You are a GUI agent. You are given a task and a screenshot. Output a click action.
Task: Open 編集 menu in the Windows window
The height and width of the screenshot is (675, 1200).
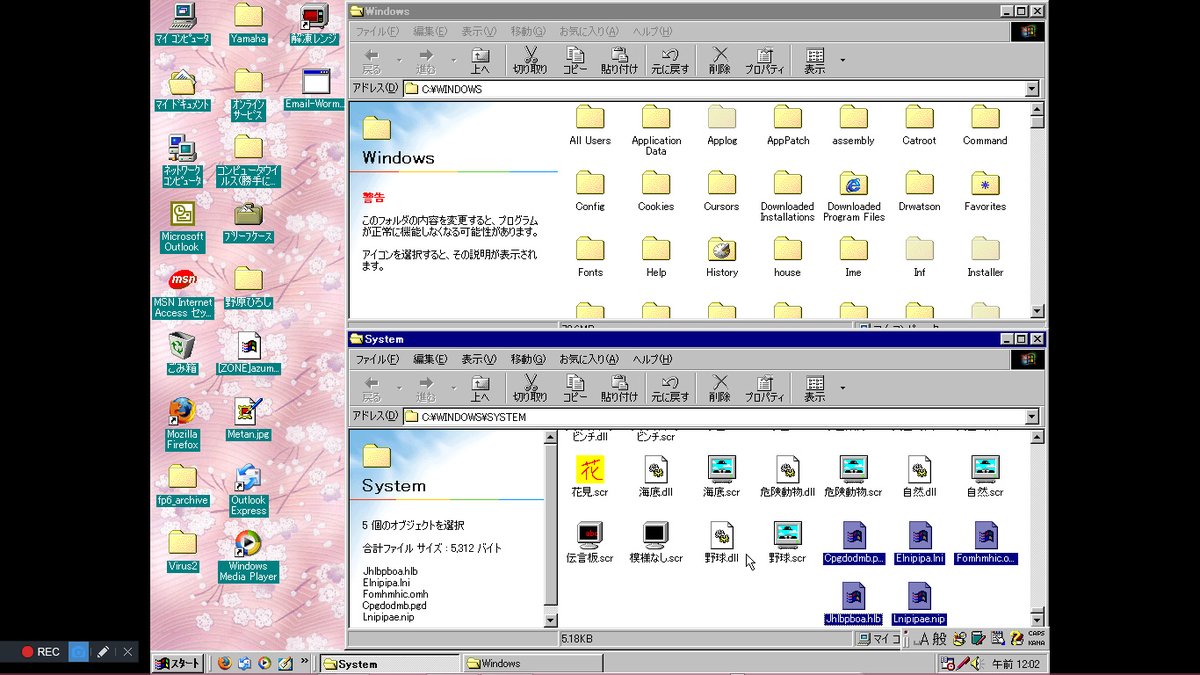[430, 31]
